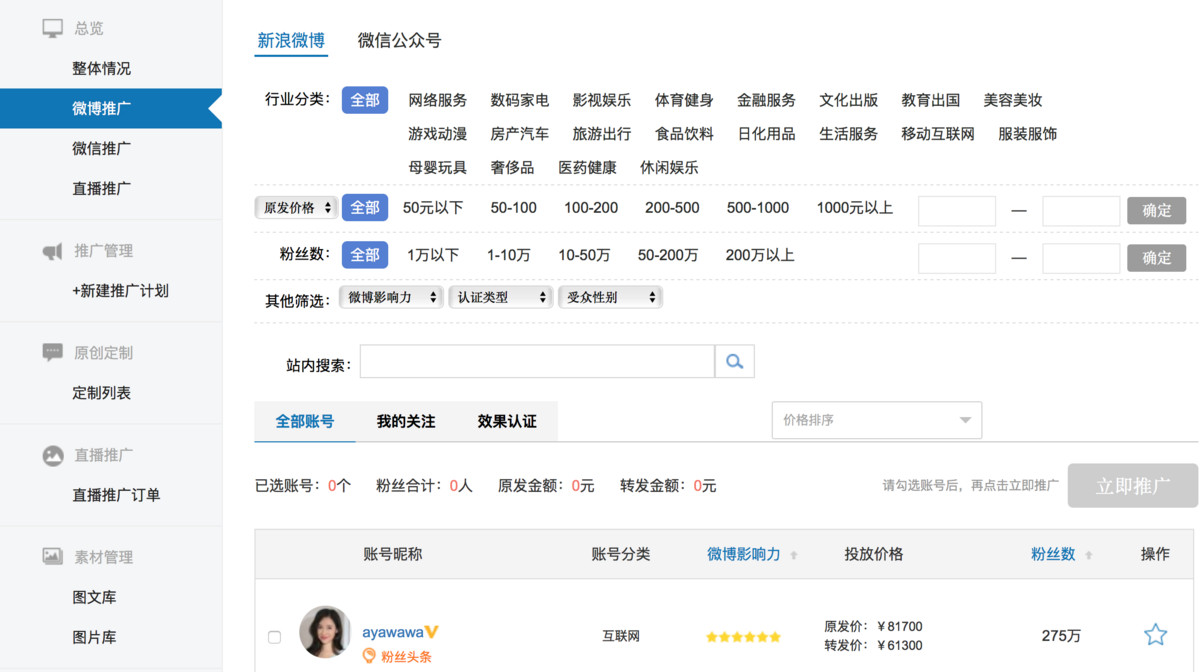Click 确定 button in the price range row
The height and width of the screenshot is (672, 1200).
(x=1156, y=211)
